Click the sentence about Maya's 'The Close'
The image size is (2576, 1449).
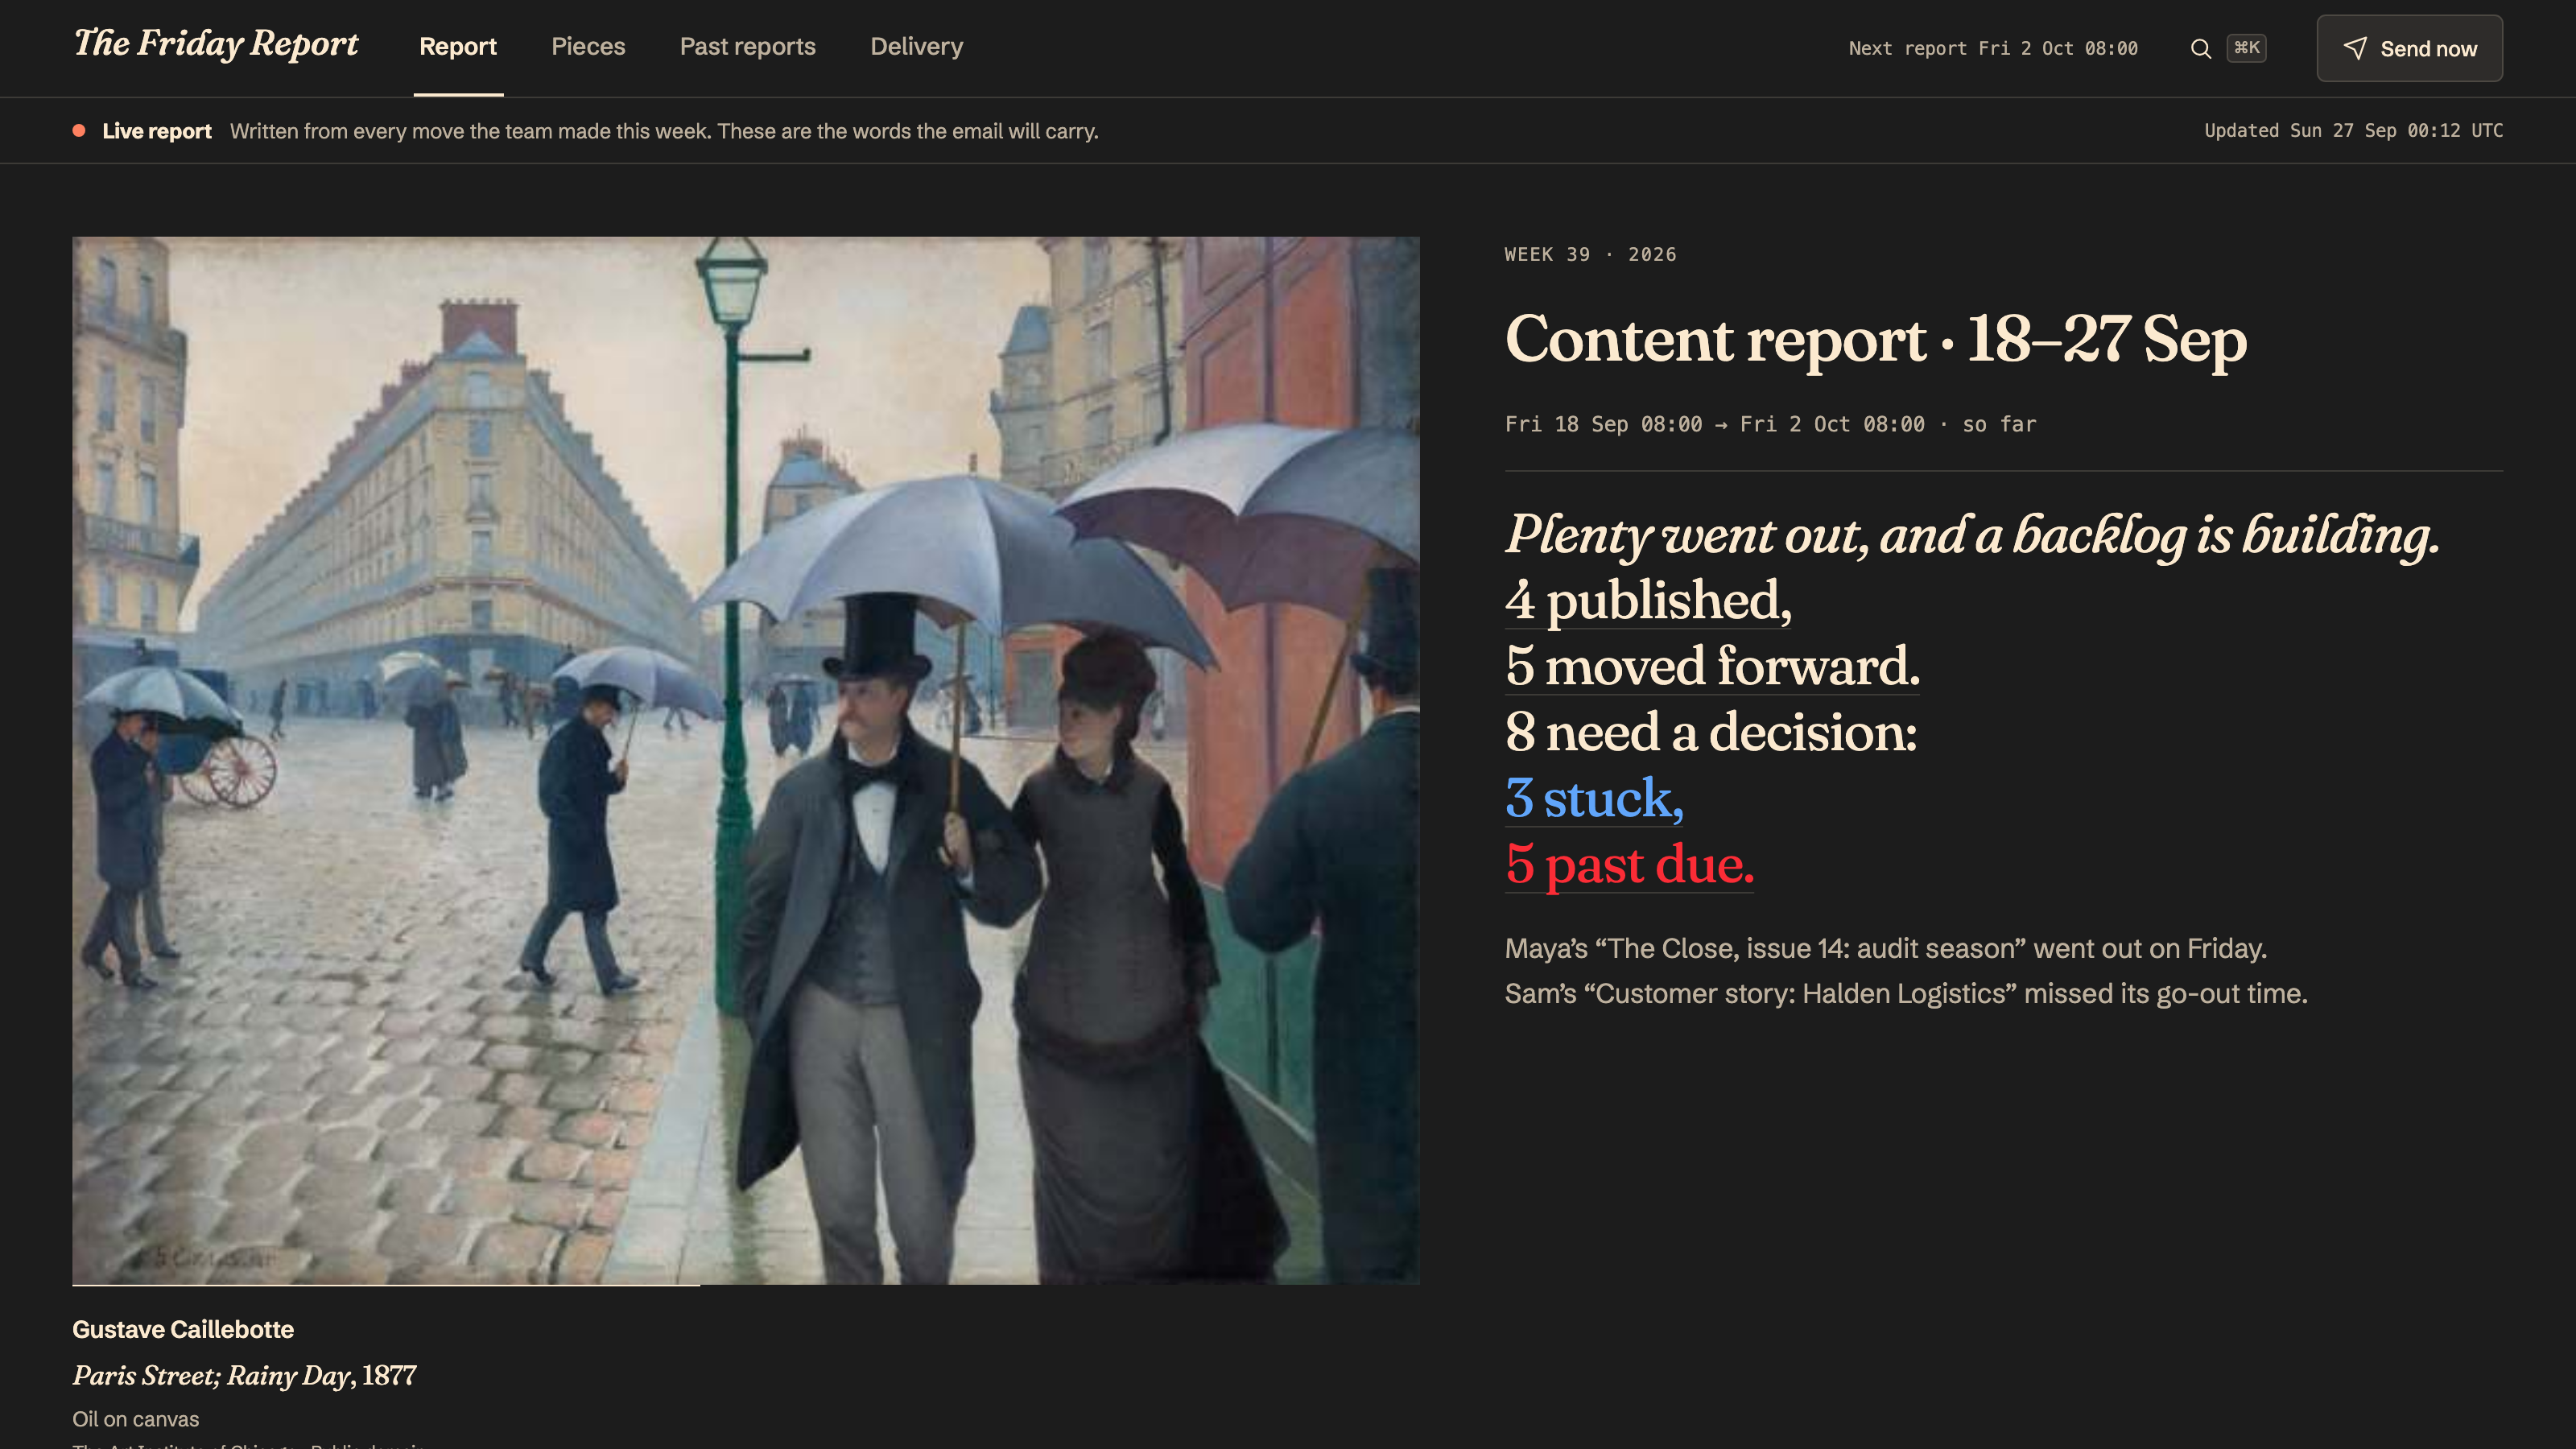(1885, 948)
